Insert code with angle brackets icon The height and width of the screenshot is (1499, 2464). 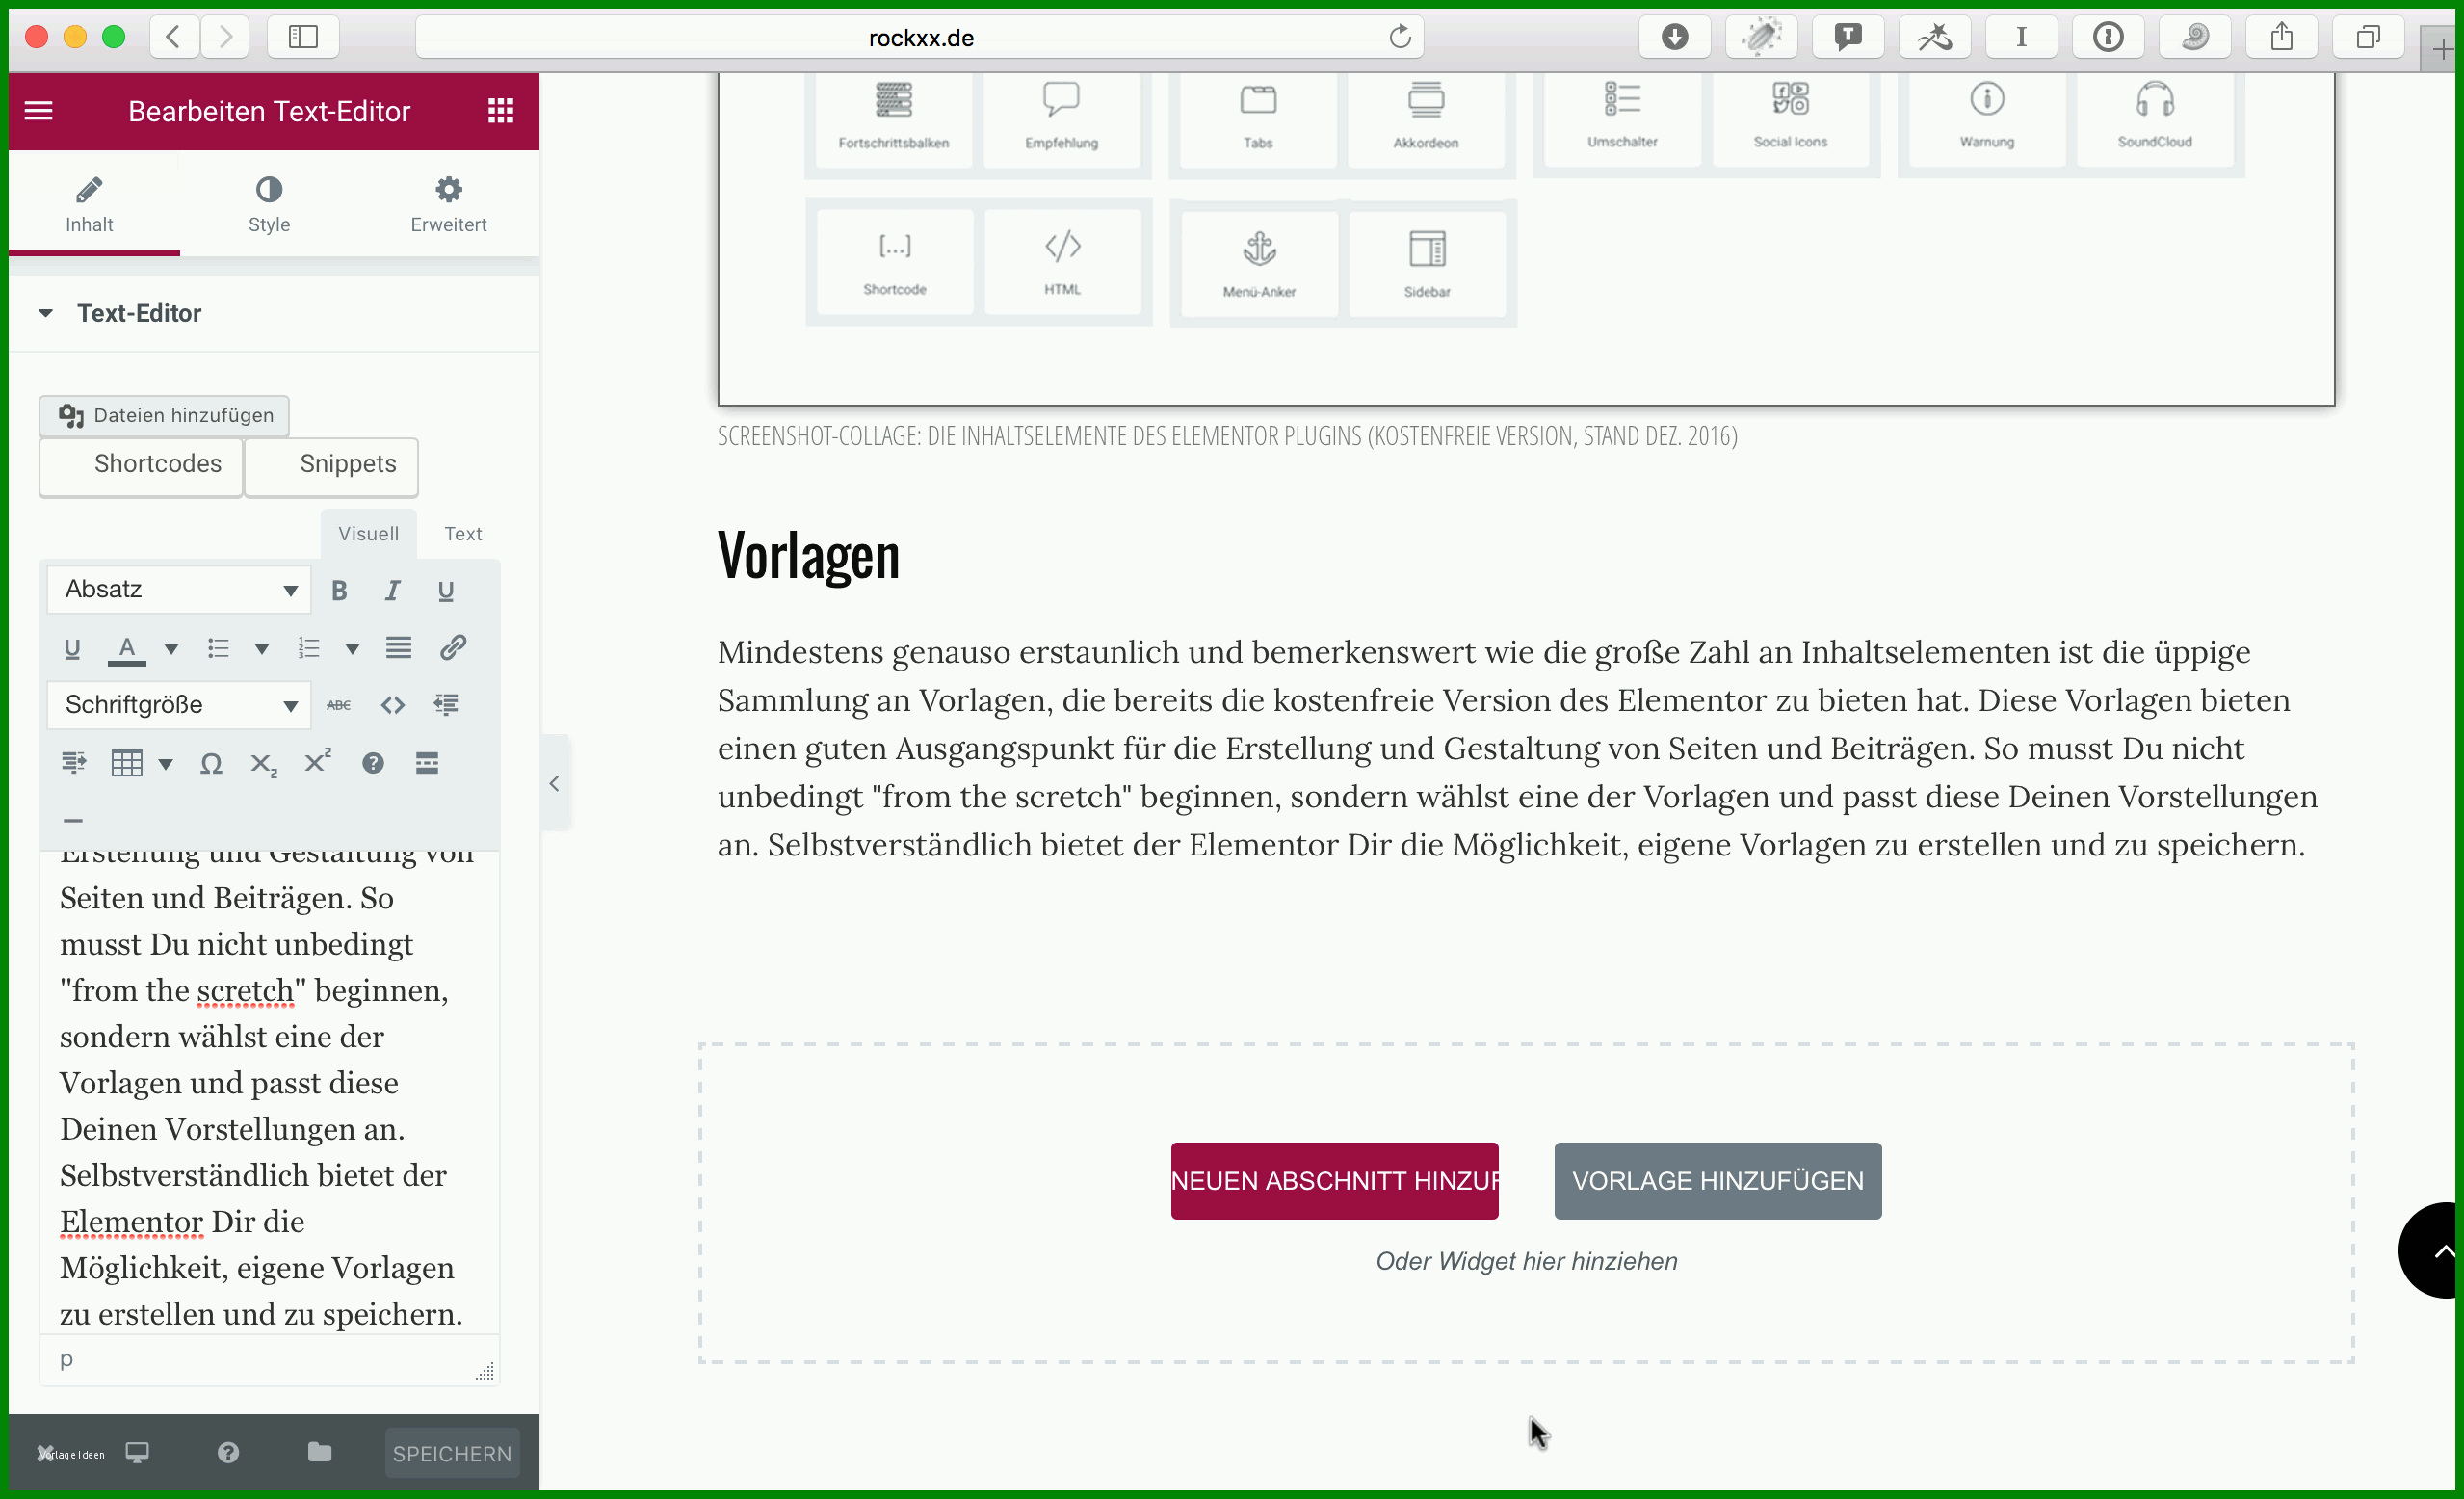(x=392, y=705)
